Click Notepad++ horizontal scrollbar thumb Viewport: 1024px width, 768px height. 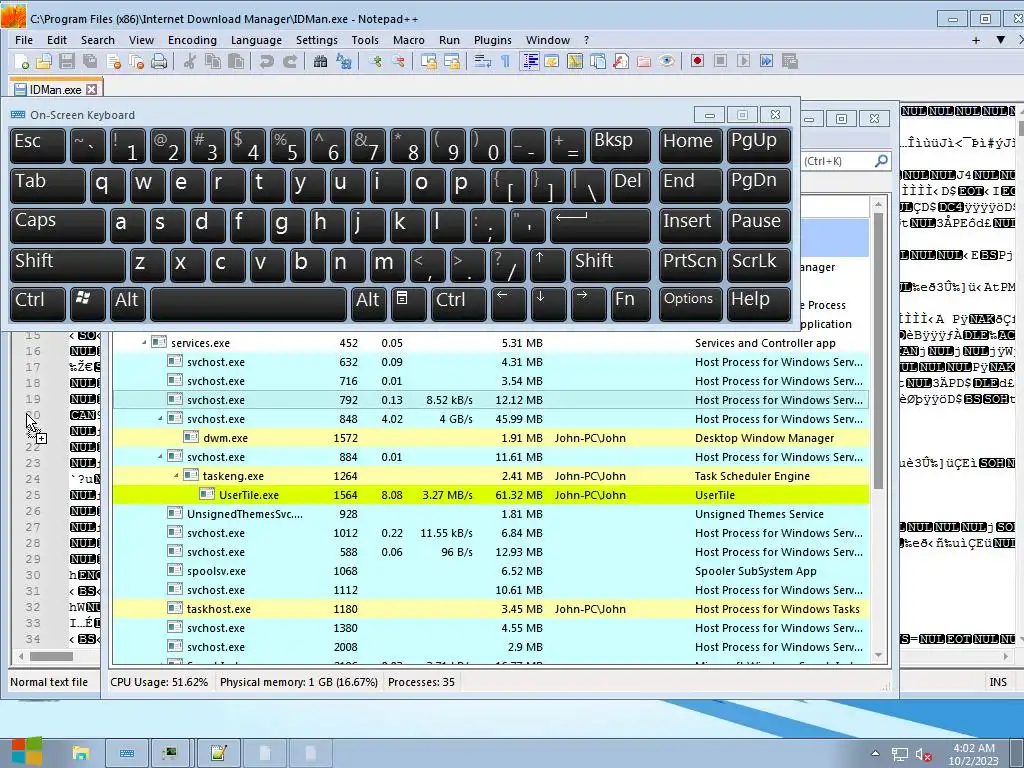click(x=52, y=656)
